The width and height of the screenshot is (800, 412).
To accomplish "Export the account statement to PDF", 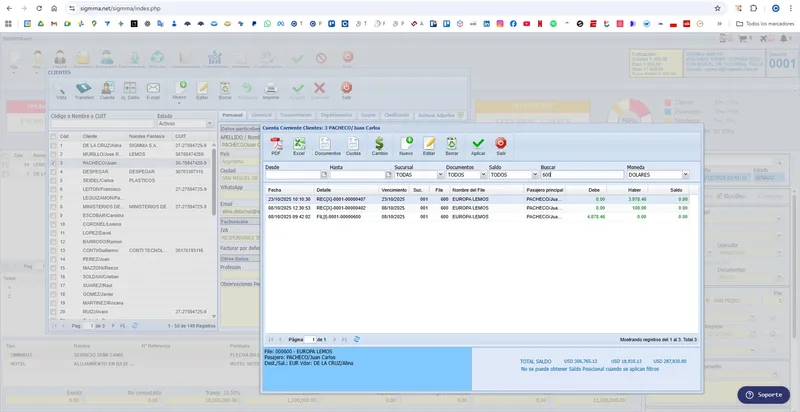I will [276, 146].
